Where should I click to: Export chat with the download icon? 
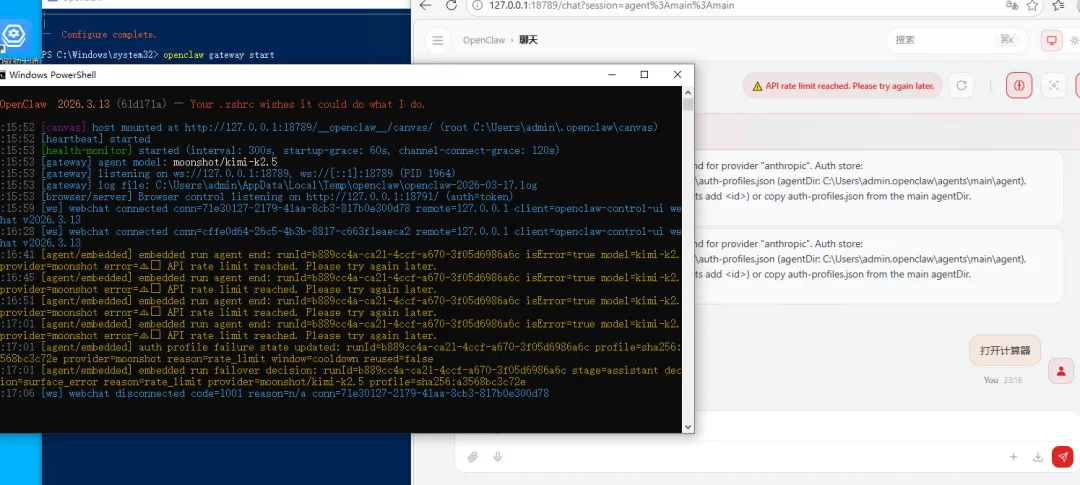click(1038, 457)
